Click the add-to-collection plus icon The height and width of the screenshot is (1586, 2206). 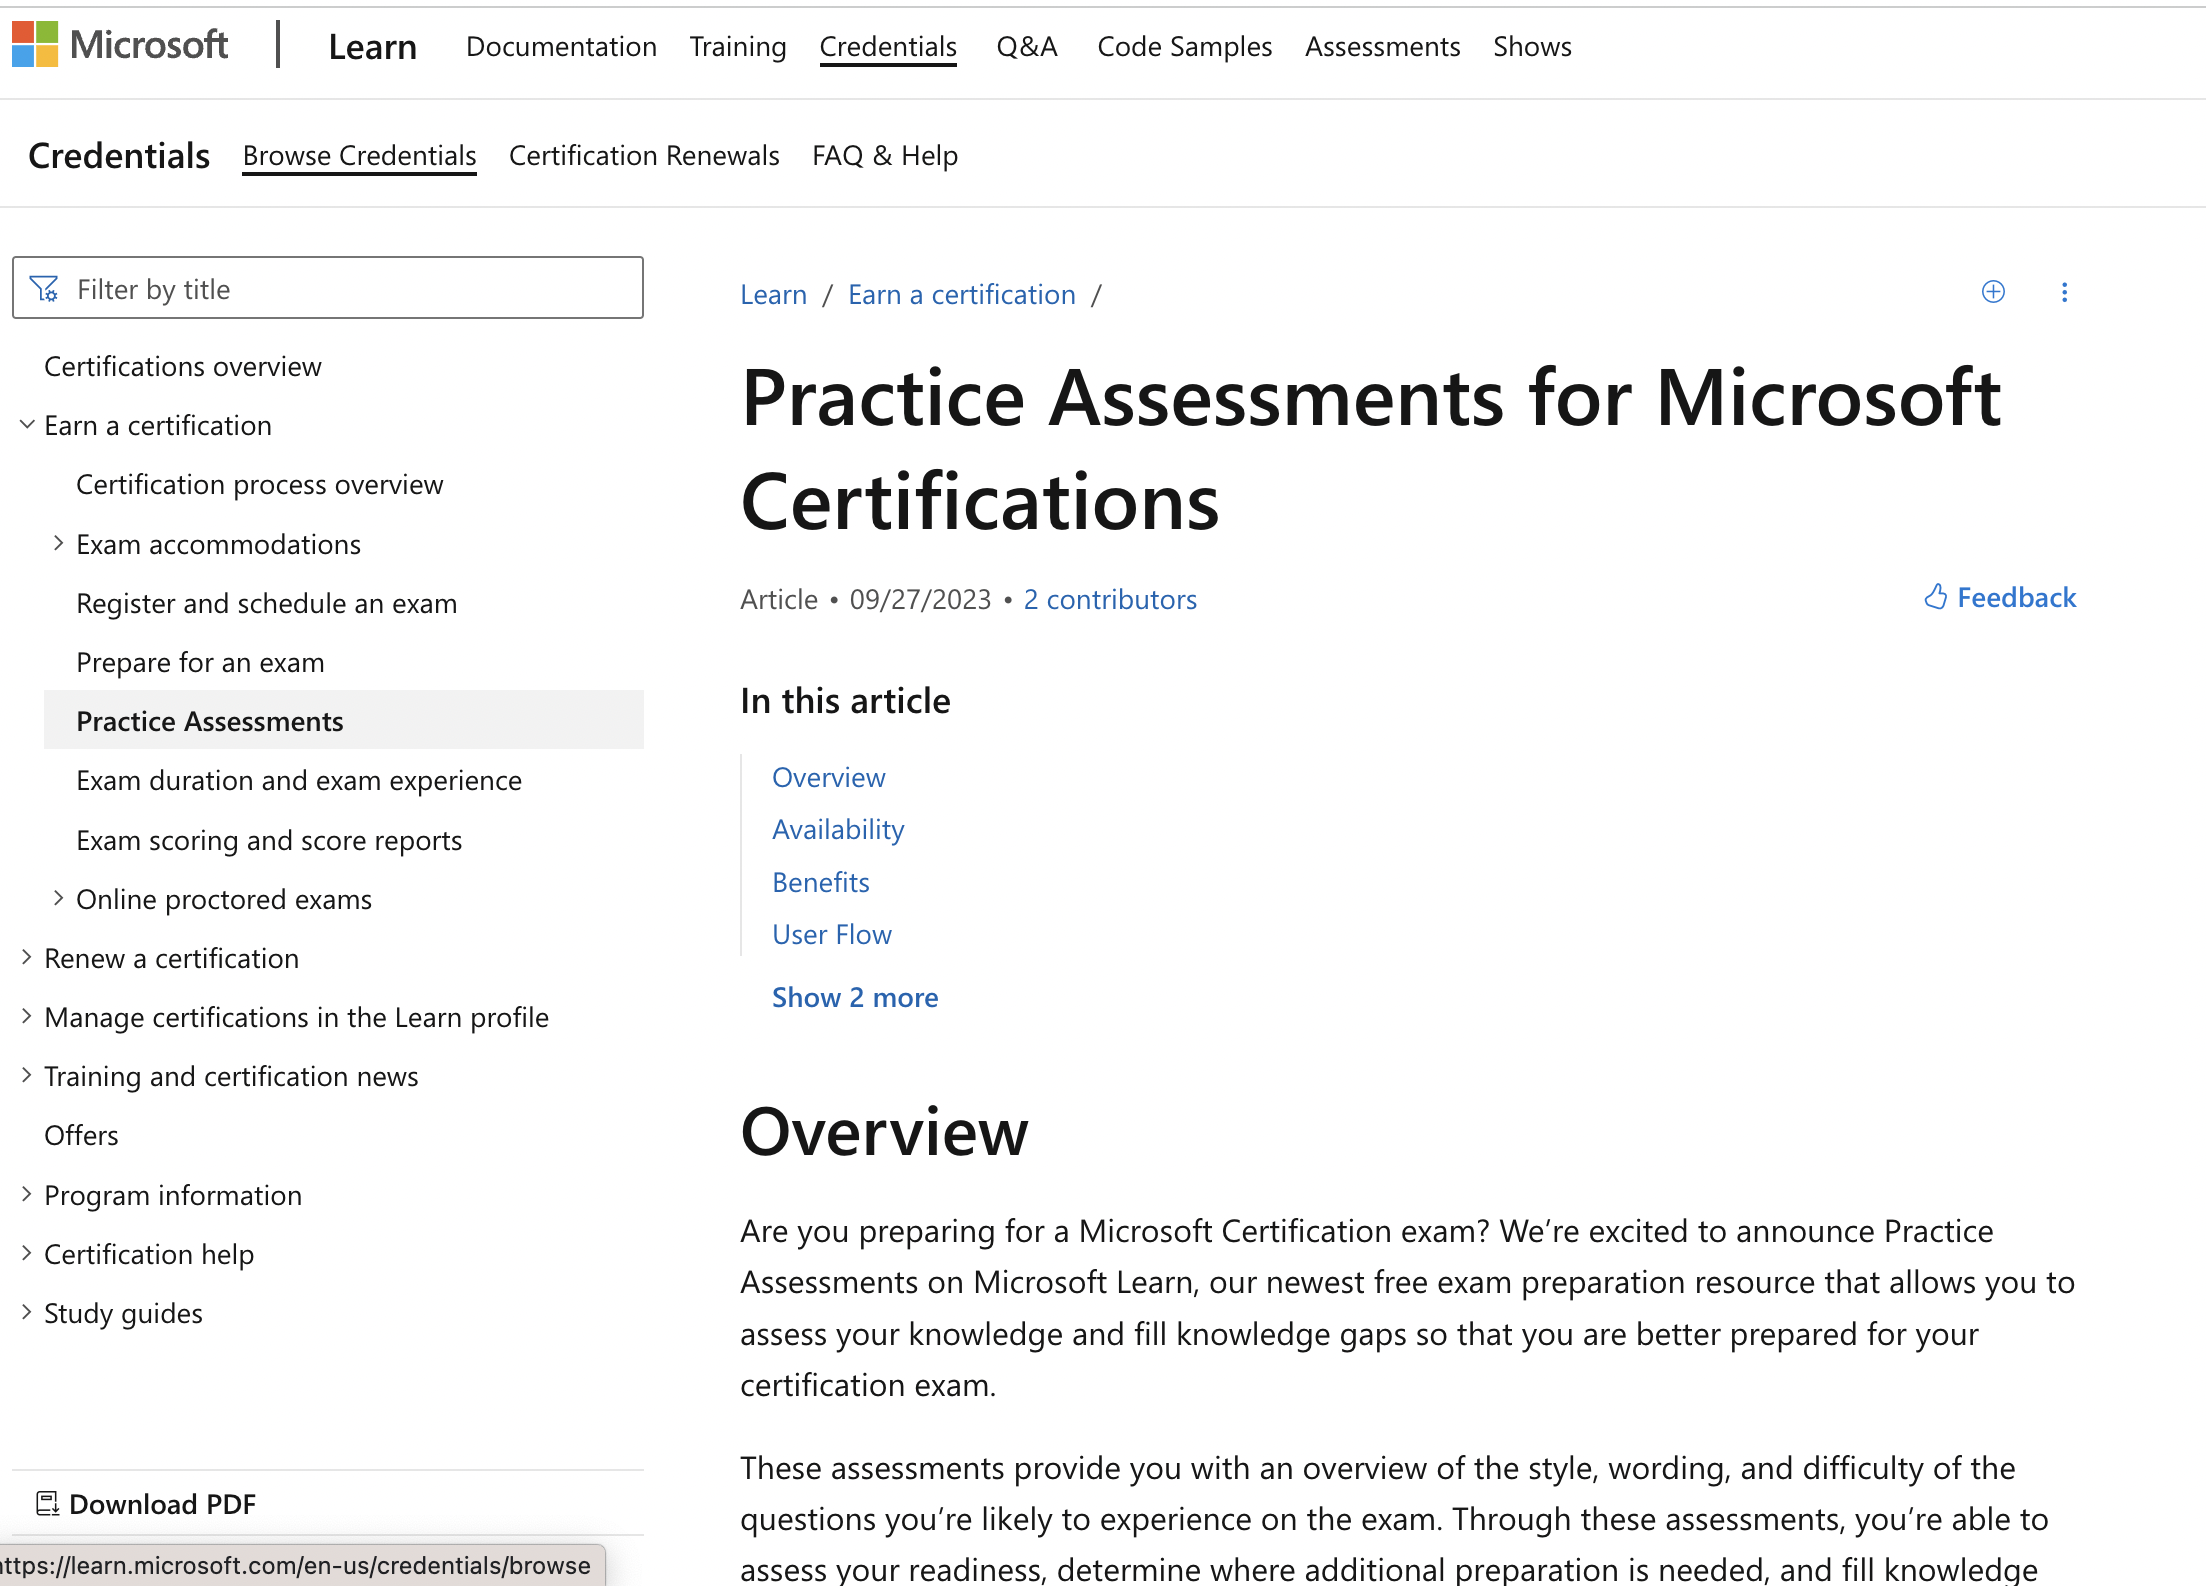pyautogui.click(x=1993, y=292)
